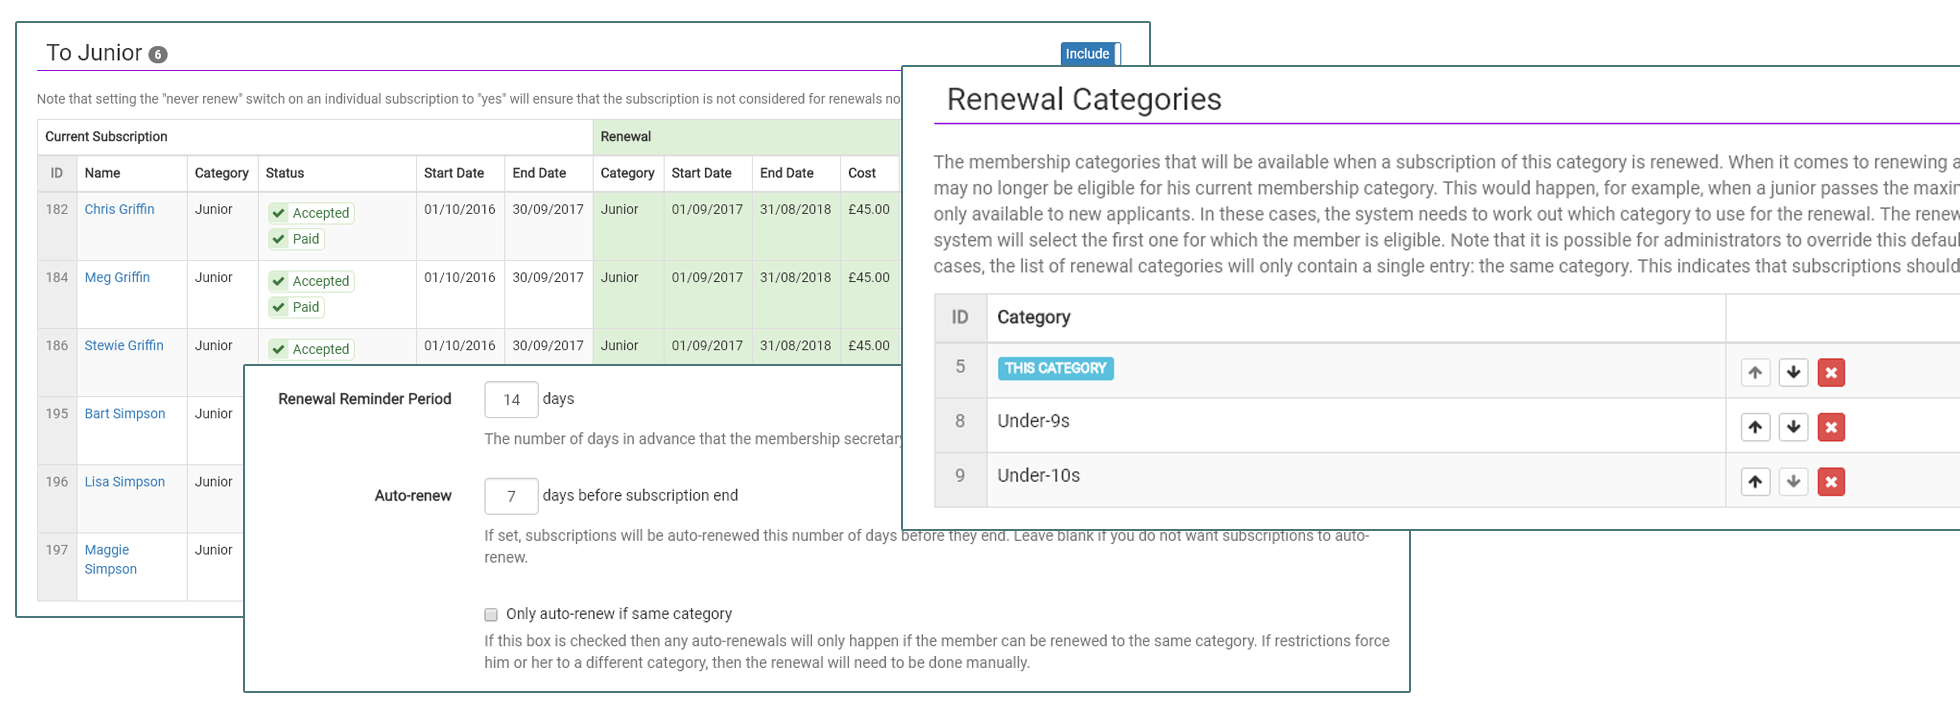
Task: Move THIS CATEGORY row up
Action: tap(1755, 373)
